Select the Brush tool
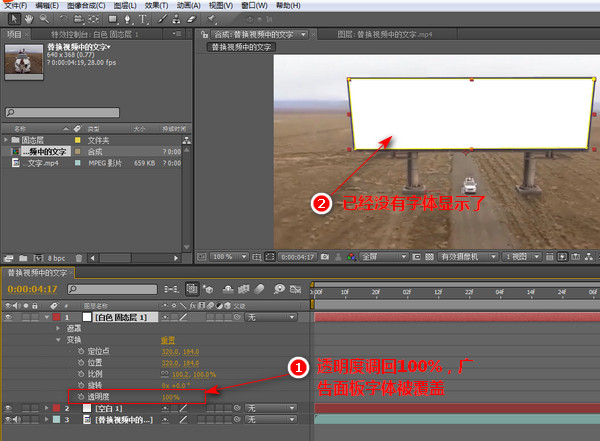 [x=163, y=19]
